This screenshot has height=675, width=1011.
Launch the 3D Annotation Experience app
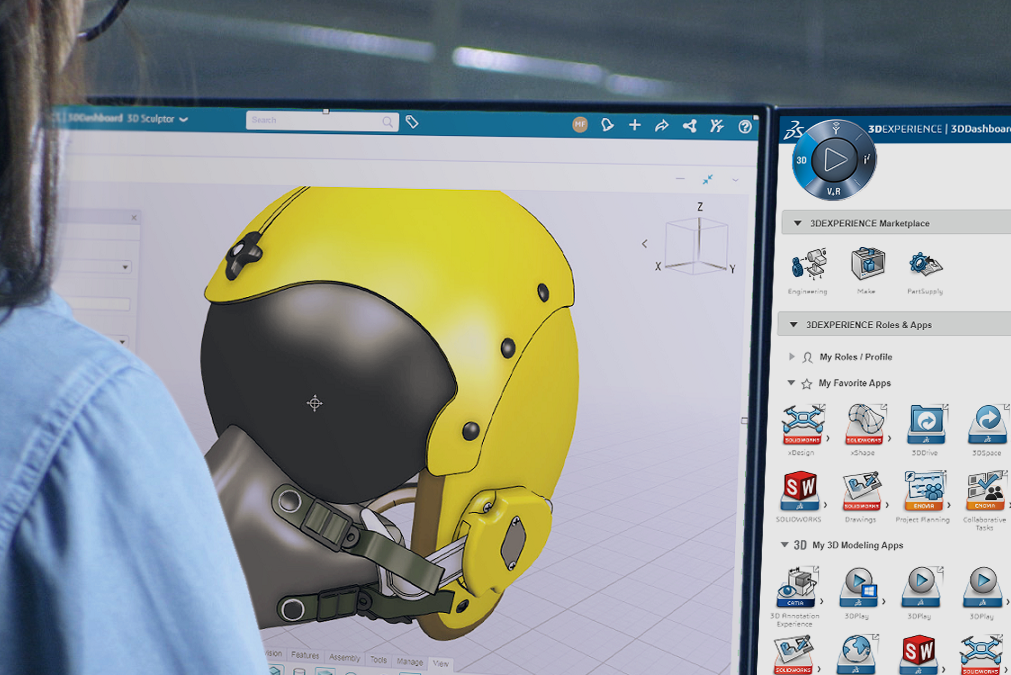point(798,587)
